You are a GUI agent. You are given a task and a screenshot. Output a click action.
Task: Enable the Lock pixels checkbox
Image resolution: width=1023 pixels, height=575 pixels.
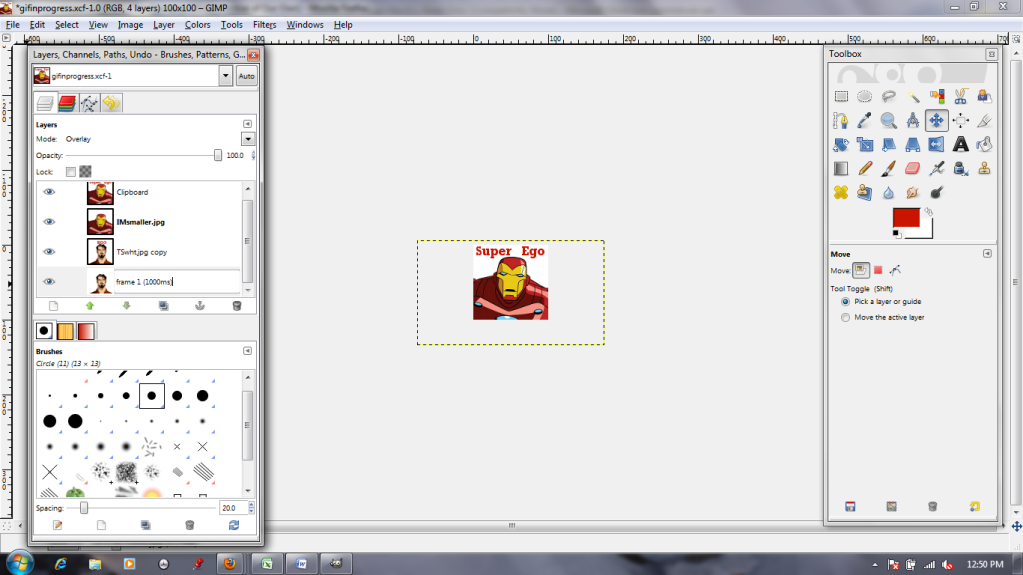tap(70, 172)
